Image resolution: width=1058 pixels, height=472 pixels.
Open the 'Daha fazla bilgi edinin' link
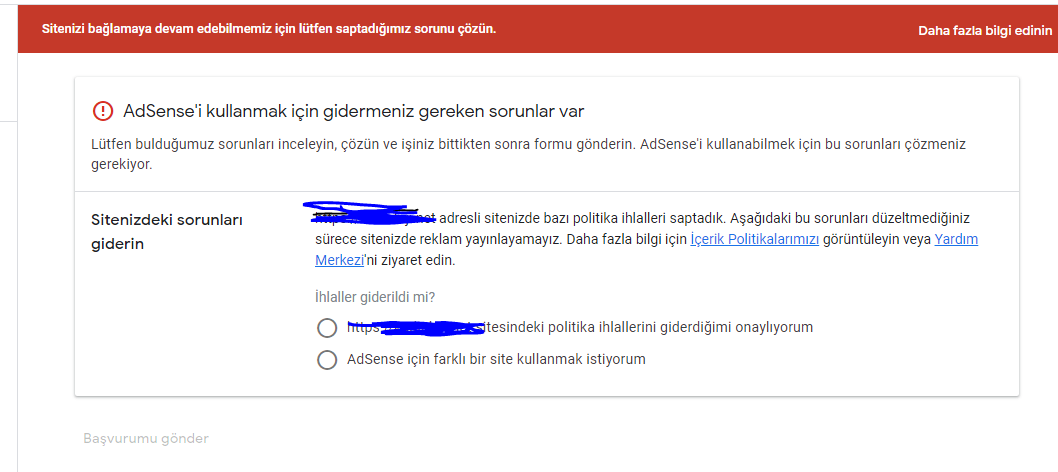(984, 31)
